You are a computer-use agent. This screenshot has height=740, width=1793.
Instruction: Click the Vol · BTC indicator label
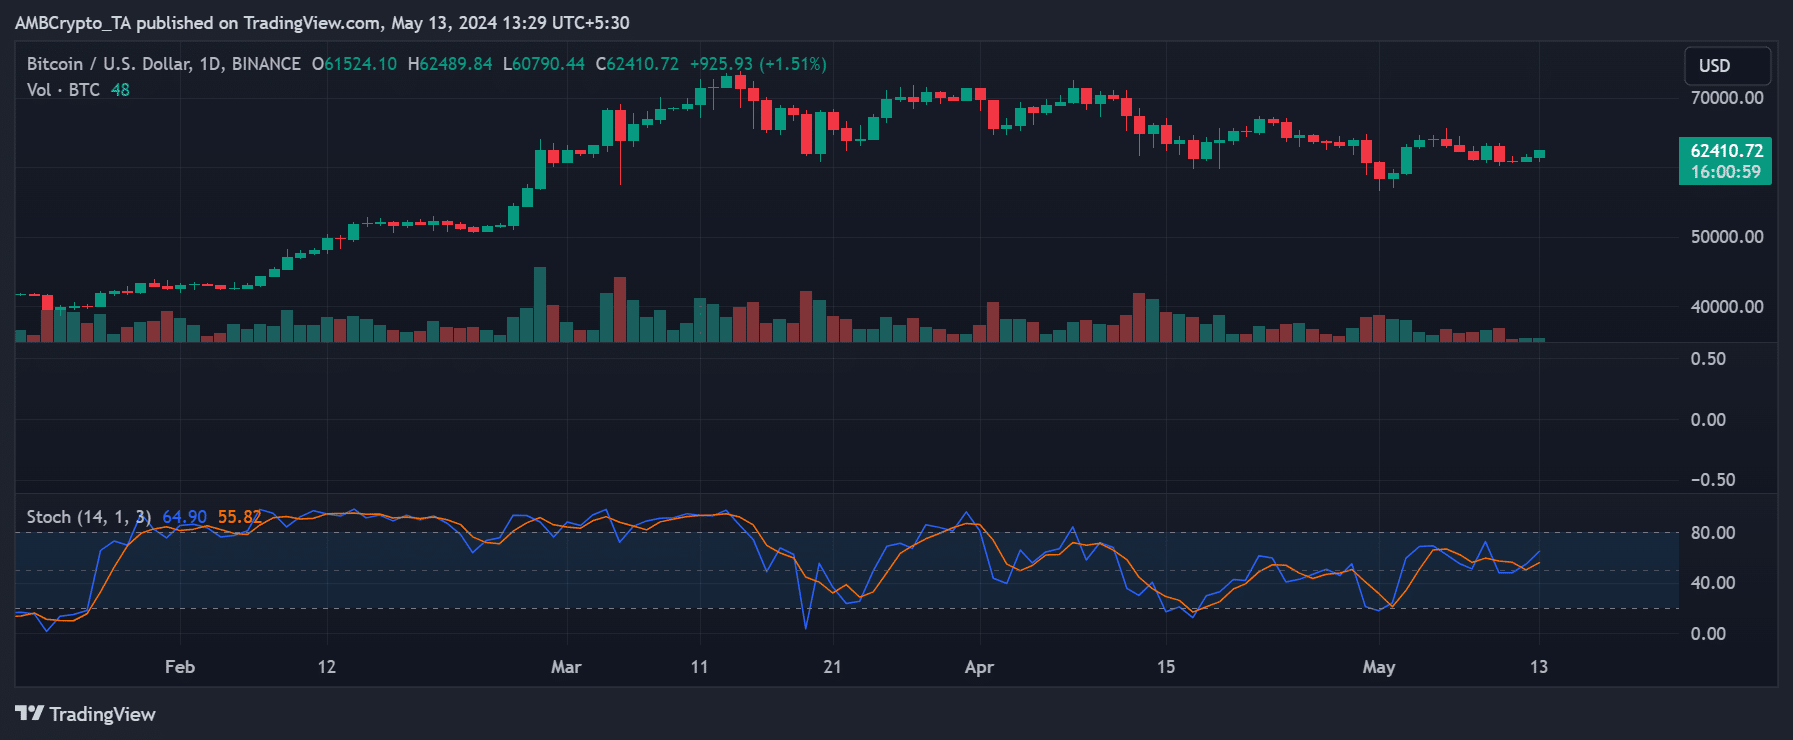click(63, 90)
